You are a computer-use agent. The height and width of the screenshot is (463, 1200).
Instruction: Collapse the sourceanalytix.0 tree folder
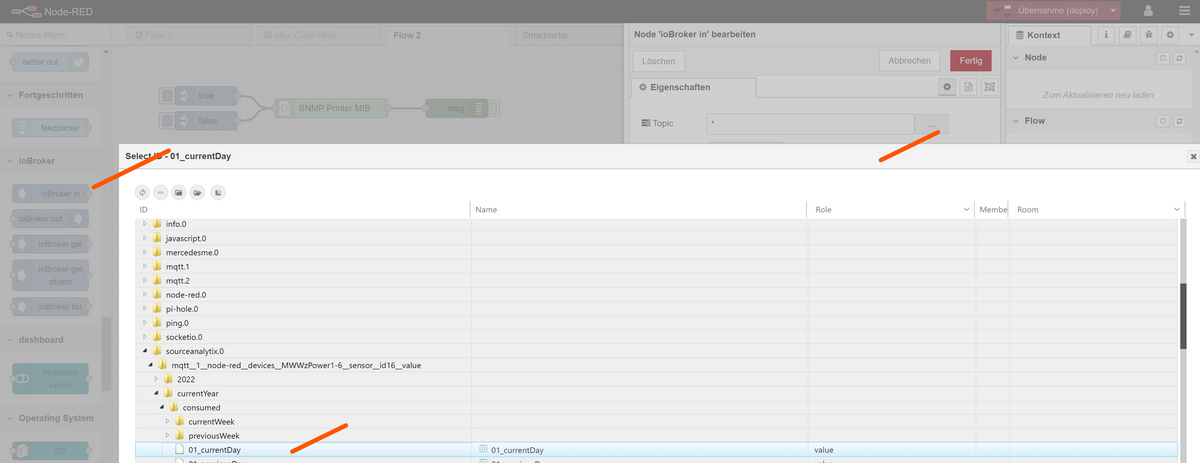145,351
